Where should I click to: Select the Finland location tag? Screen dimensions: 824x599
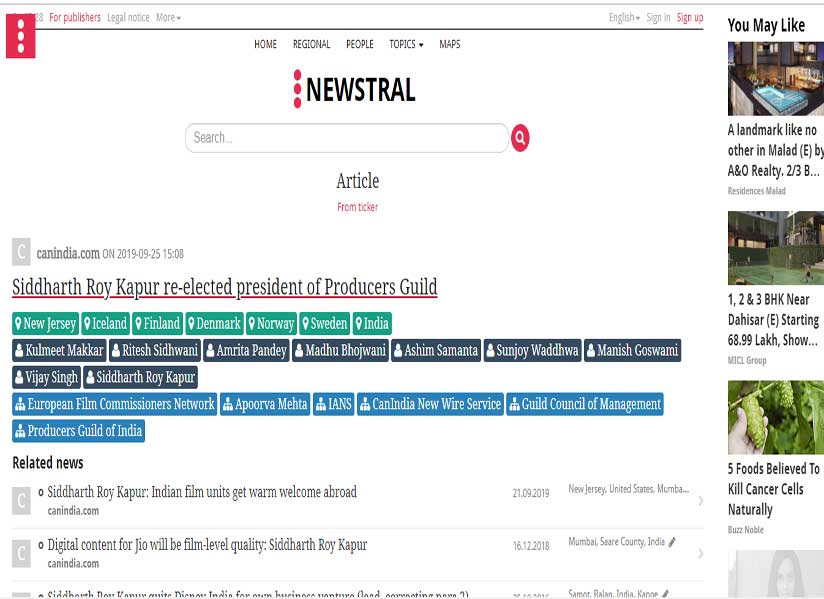point(158,324)
